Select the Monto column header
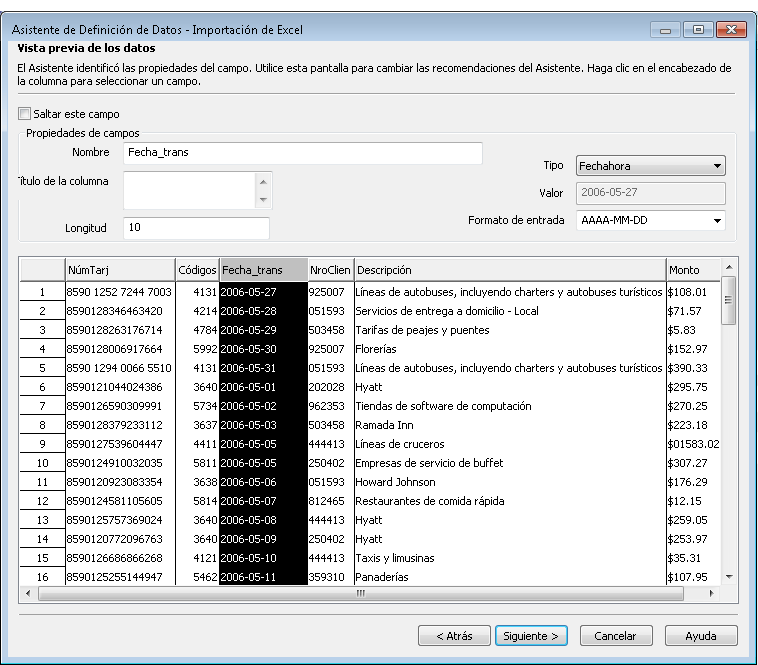 pyautogui.click(x=692, y=270)
